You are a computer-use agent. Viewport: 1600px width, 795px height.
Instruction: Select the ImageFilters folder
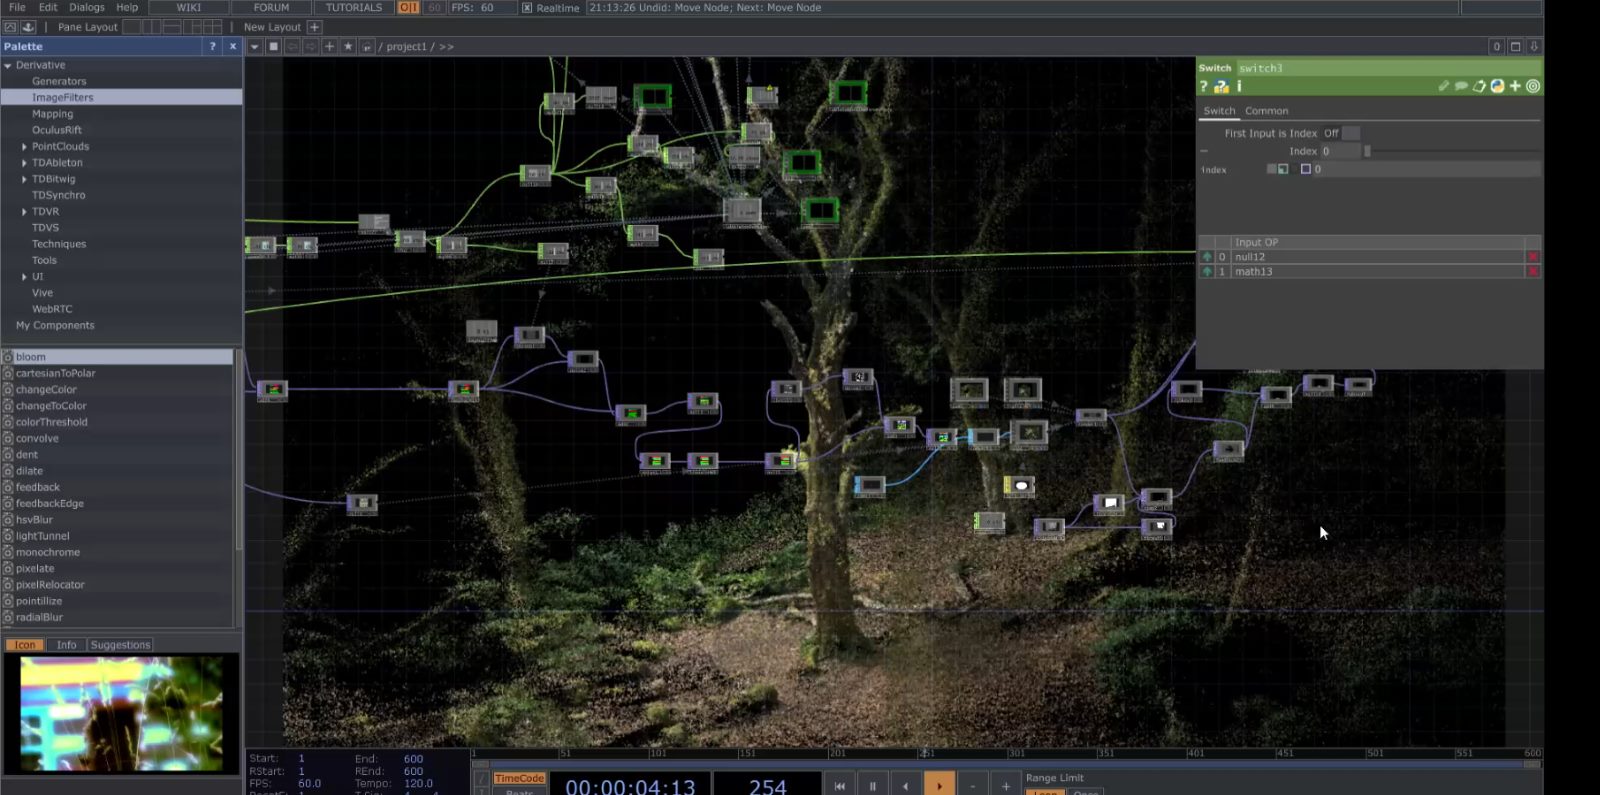[121, 98]
